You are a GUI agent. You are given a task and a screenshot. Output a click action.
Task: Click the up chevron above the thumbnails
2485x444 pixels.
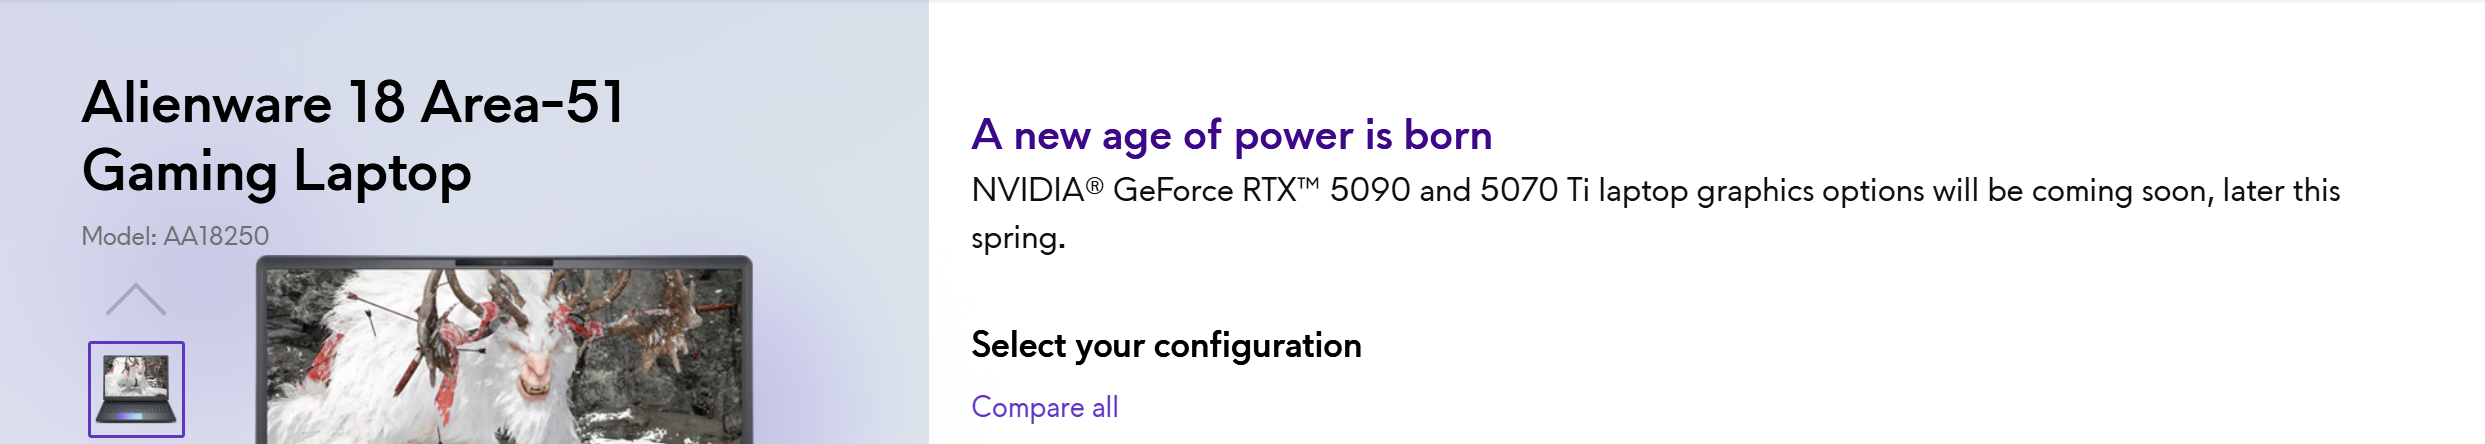click(x=136, y=300)
